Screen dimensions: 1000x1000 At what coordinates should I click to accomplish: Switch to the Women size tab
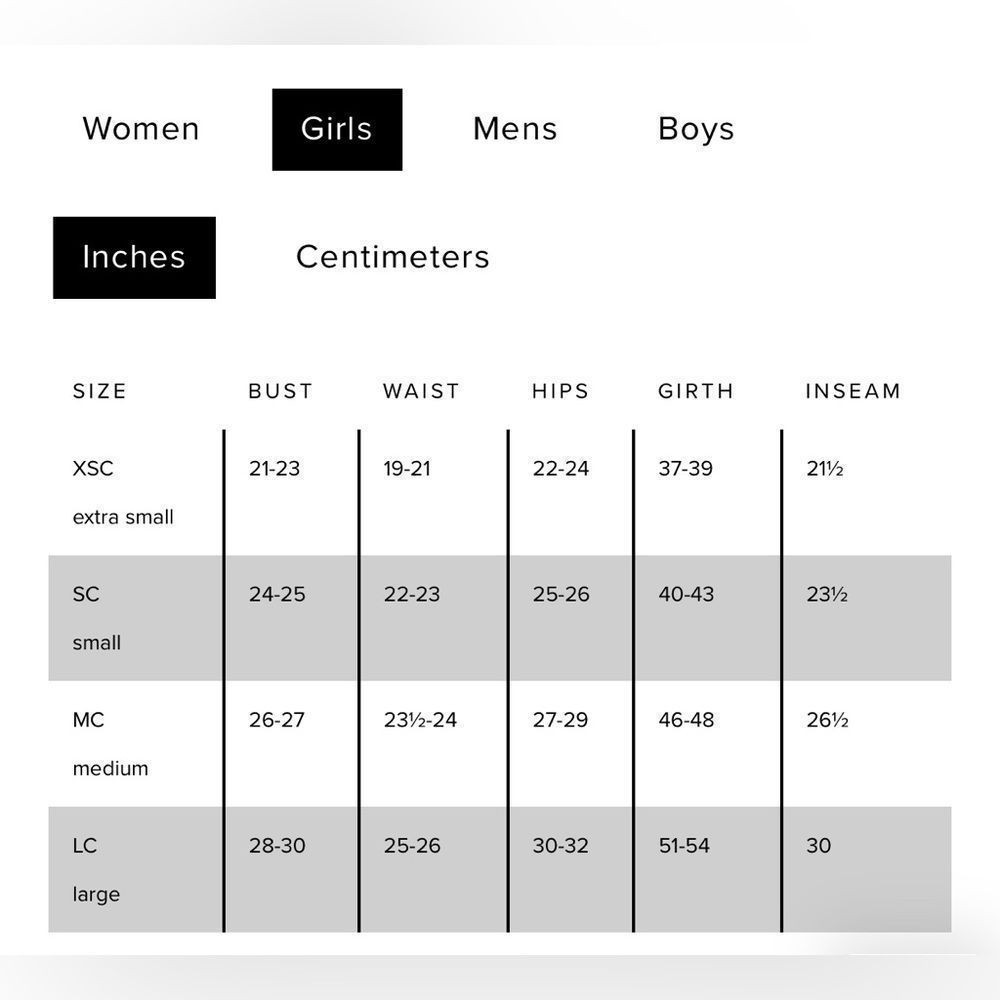pos(141,129)
